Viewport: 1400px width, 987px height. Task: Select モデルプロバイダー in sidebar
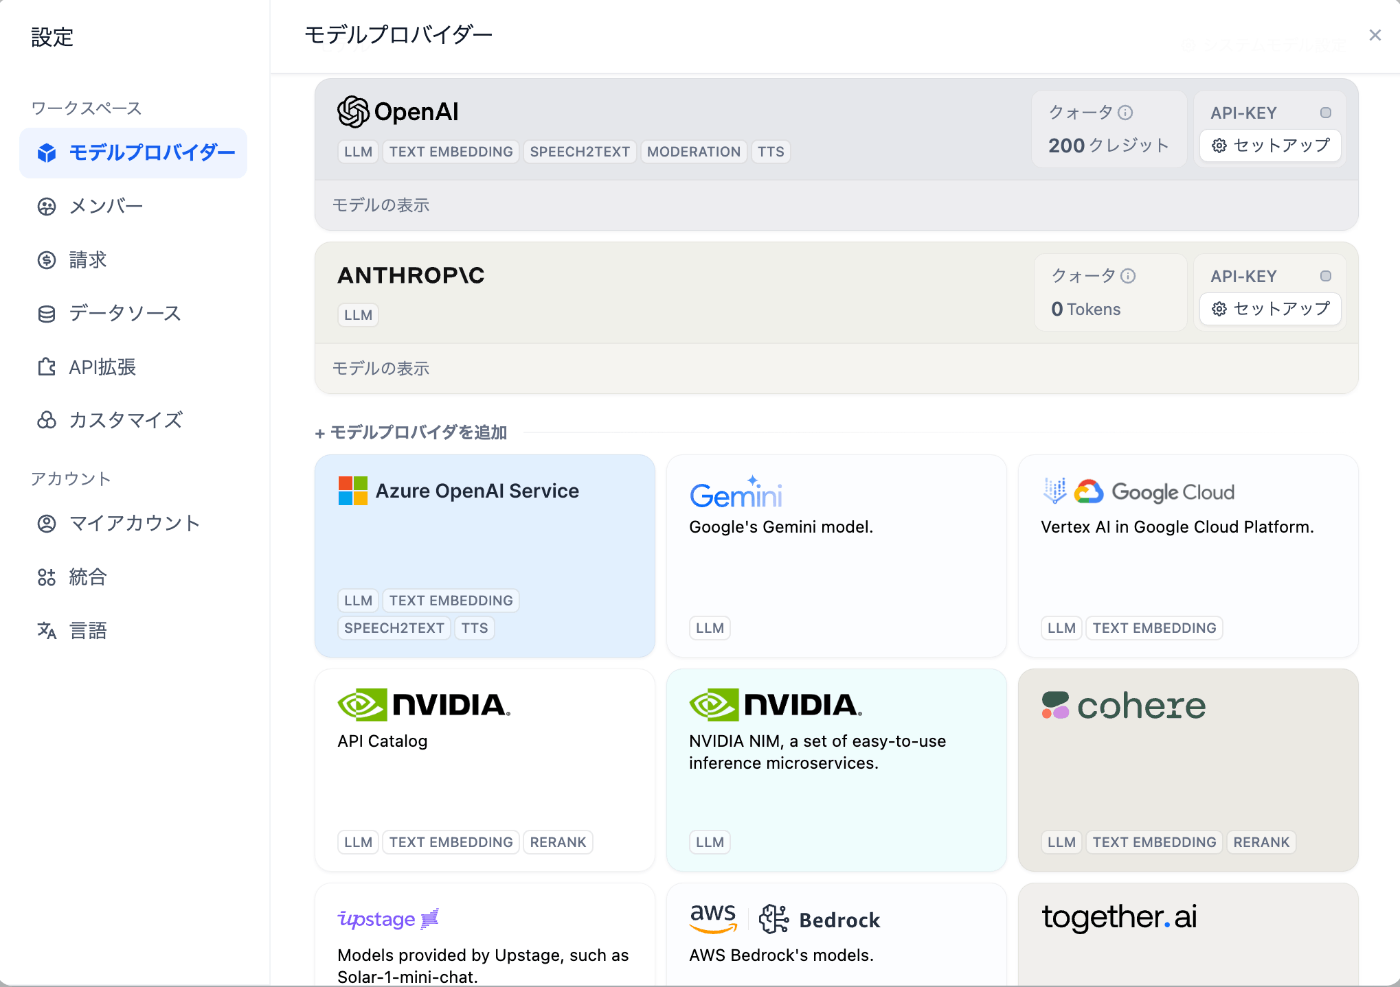coord(133,153)
